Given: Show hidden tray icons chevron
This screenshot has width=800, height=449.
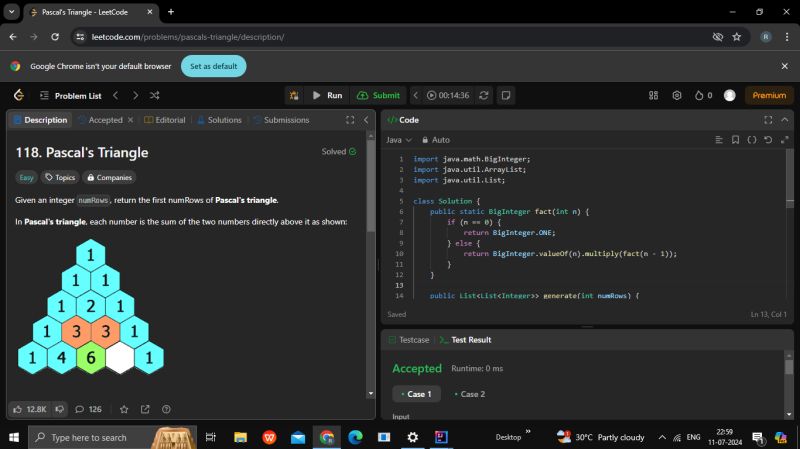Looking at the screenshot, I should coord(662,437).
